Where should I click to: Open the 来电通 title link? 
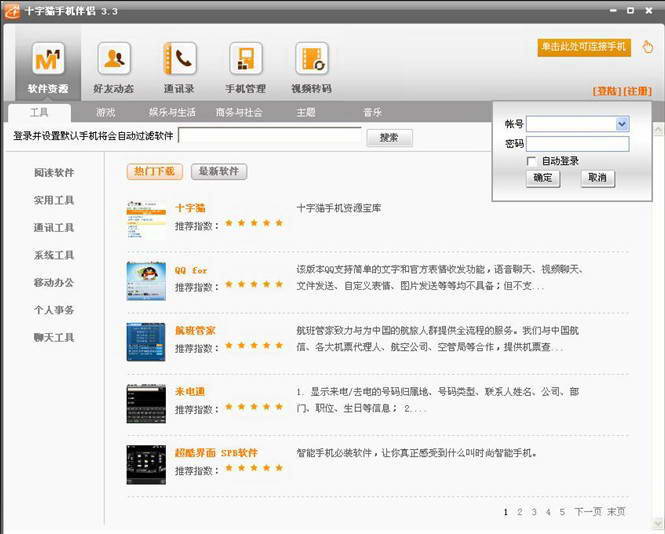coord(190,391)
